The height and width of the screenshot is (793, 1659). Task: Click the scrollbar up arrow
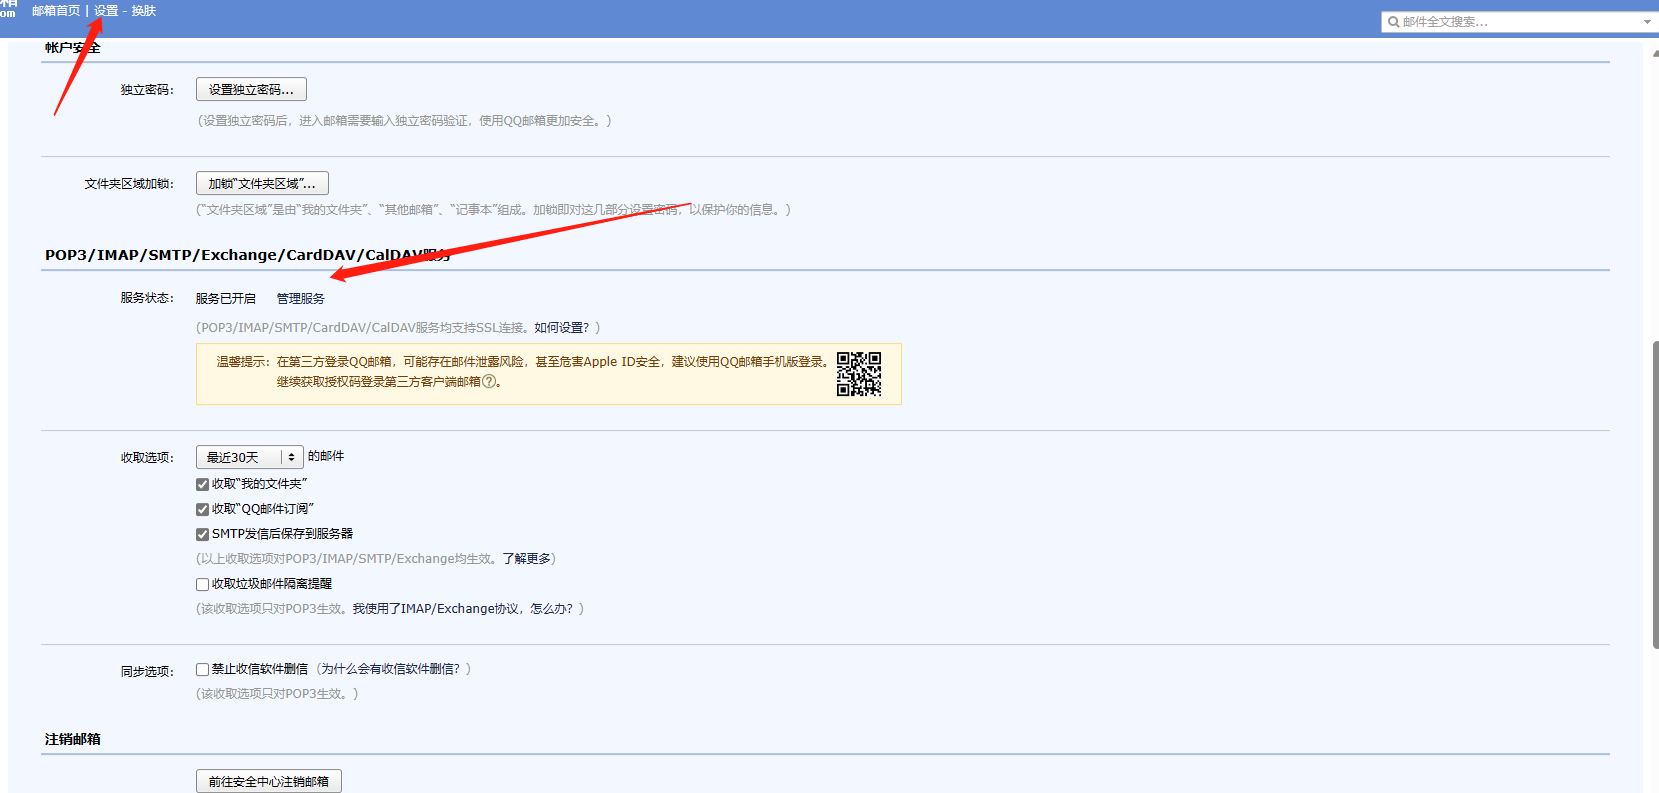[1654, 52]
